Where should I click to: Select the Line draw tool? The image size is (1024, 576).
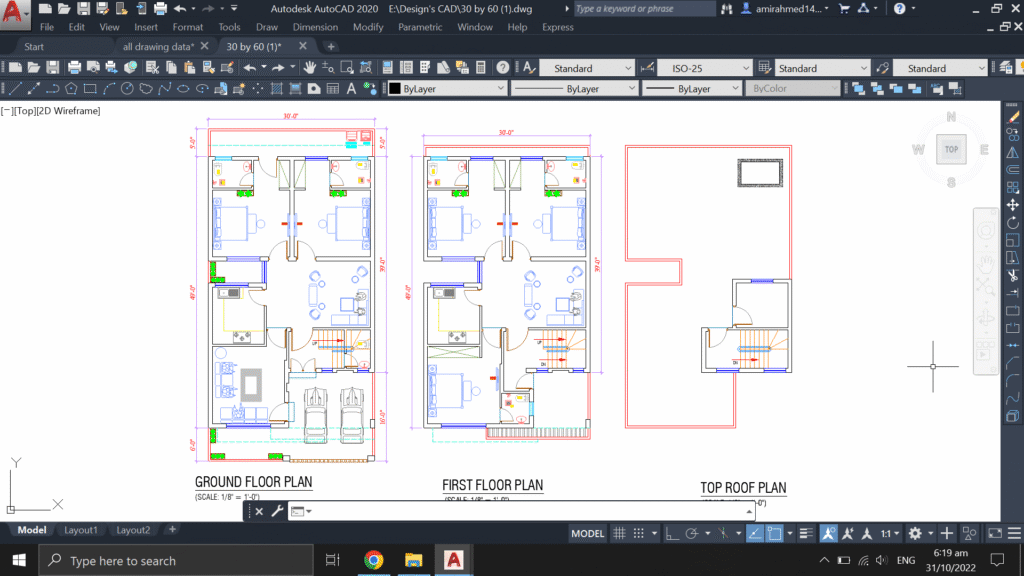(x=16, y=89)
